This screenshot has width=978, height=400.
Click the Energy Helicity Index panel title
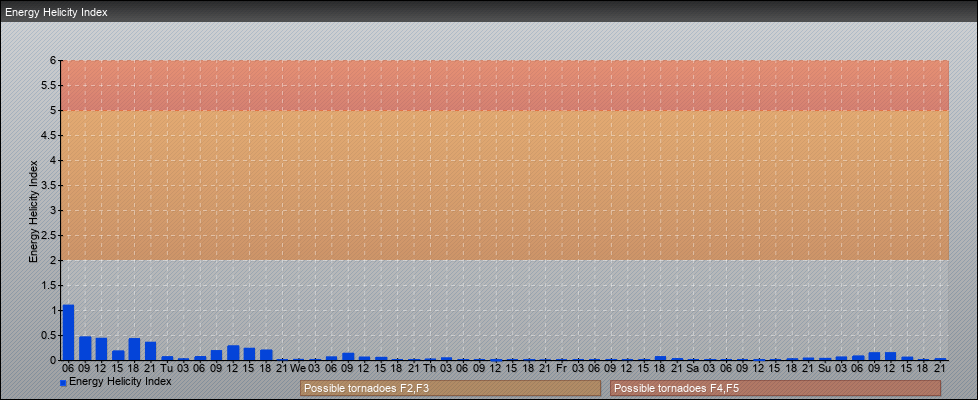[x=57, y=12]
